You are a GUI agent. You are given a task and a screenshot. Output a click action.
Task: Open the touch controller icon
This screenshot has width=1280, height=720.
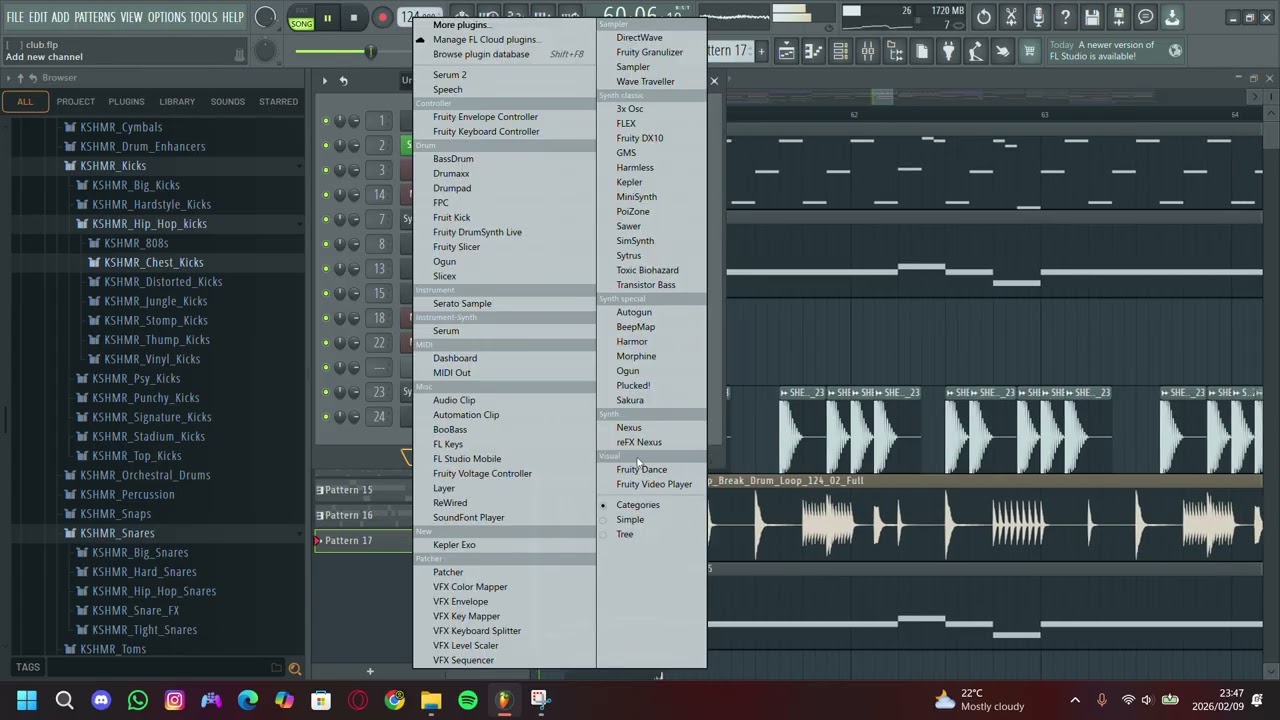coord(1002,52)
